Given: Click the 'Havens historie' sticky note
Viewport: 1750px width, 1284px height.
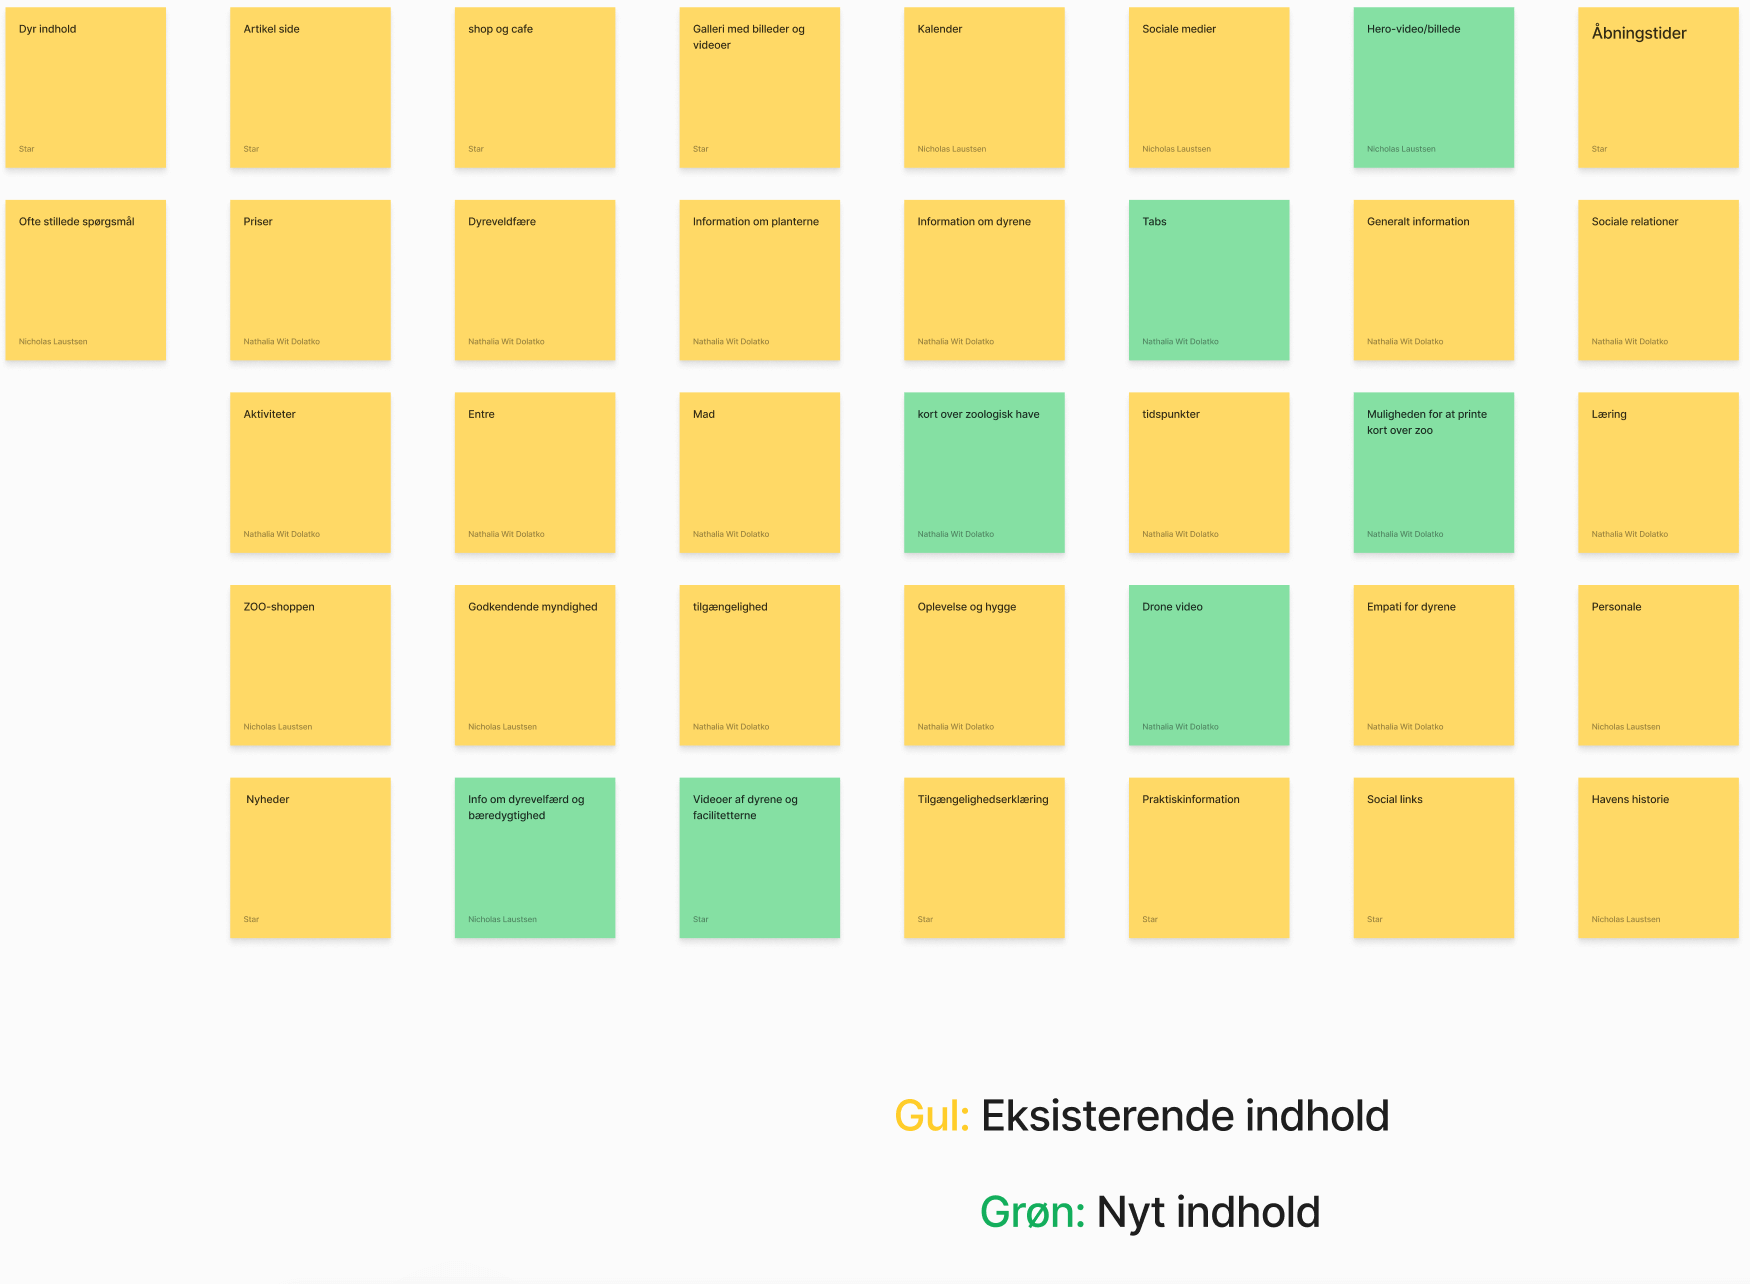Looking at the screenshot, I should 1658,858.
